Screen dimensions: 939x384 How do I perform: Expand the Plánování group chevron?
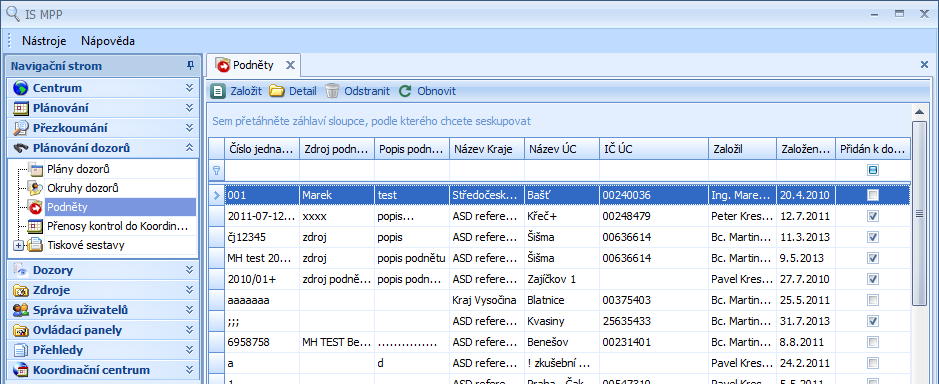[189, 108]
